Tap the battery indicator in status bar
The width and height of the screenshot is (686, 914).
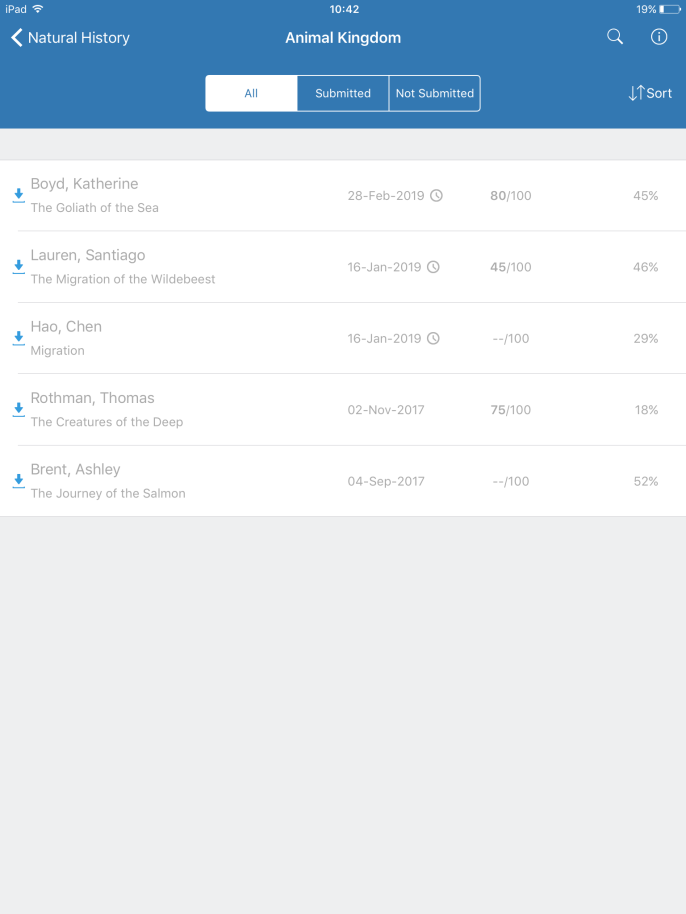coord(670,9)
